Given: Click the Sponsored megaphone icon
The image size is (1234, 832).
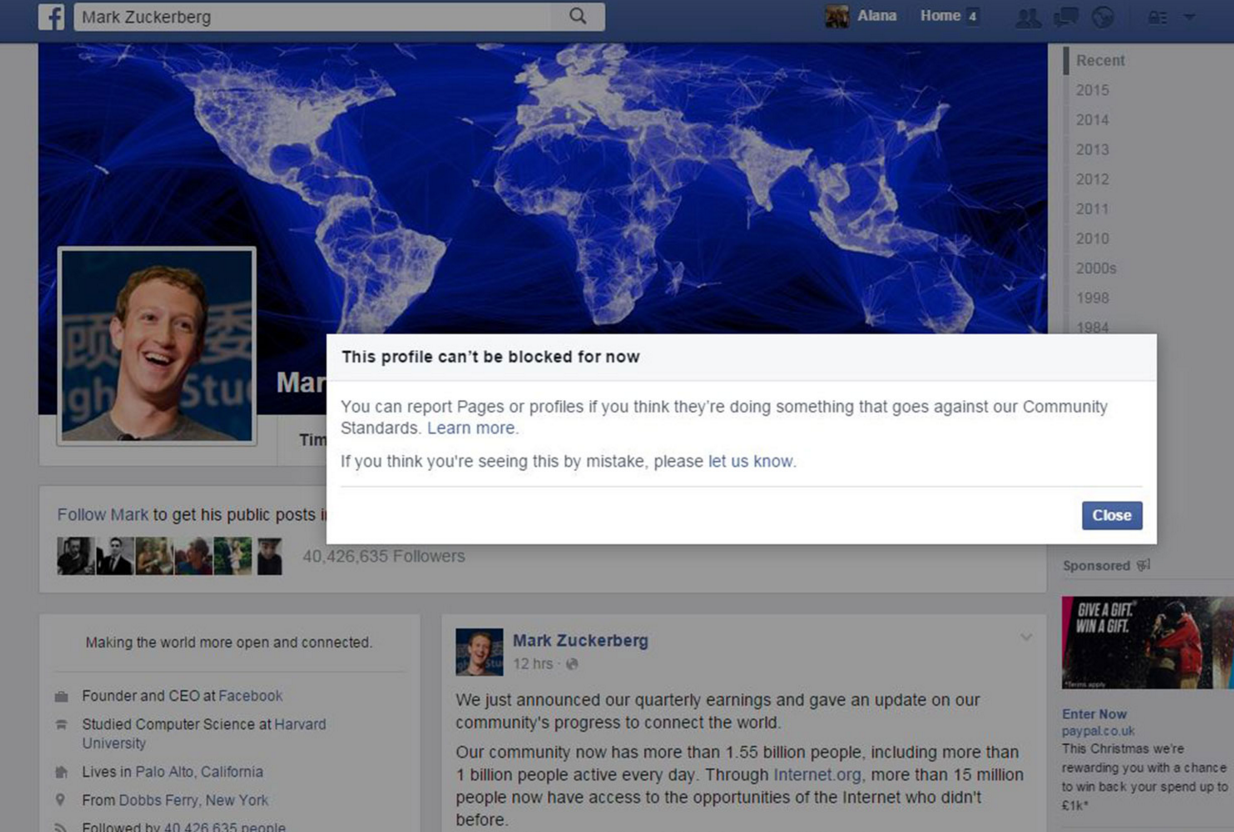Looking at the screenshot, I should (x=1144, y=565).
